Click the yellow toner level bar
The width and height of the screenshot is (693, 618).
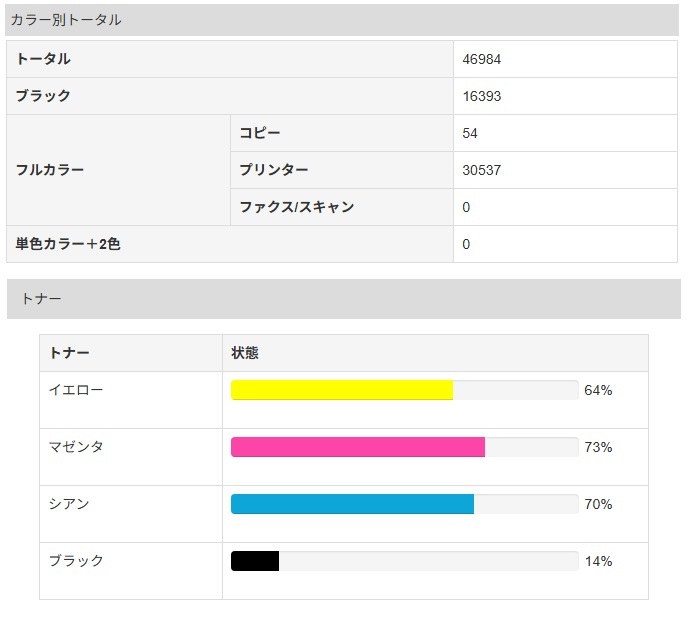click(x=404, y=390)
